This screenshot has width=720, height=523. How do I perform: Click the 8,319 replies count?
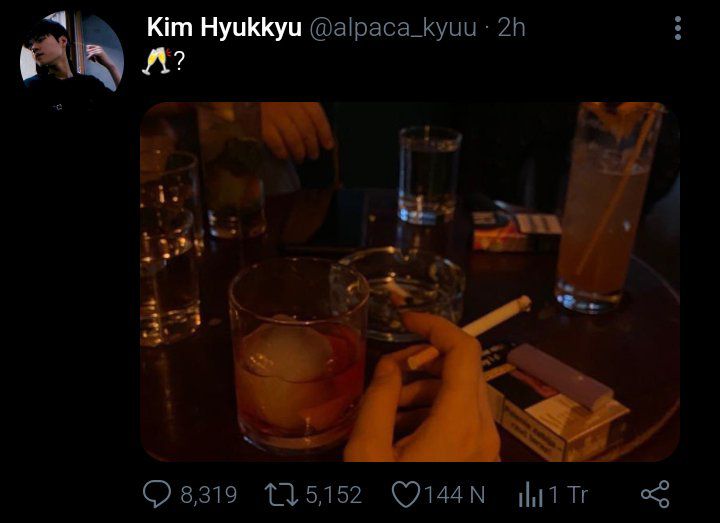tap(208, 495)
